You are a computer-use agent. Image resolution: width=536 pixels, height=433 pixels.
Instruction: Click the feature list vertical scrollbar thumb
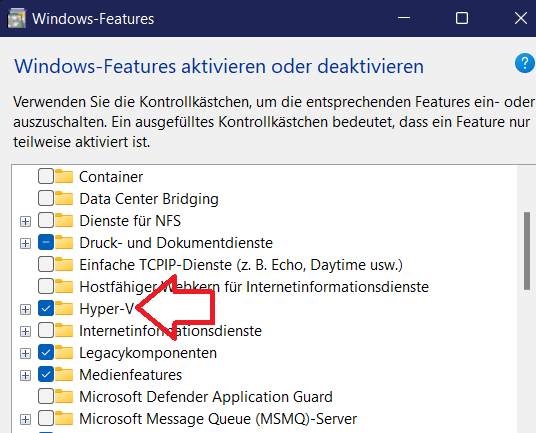pos(527,251)
